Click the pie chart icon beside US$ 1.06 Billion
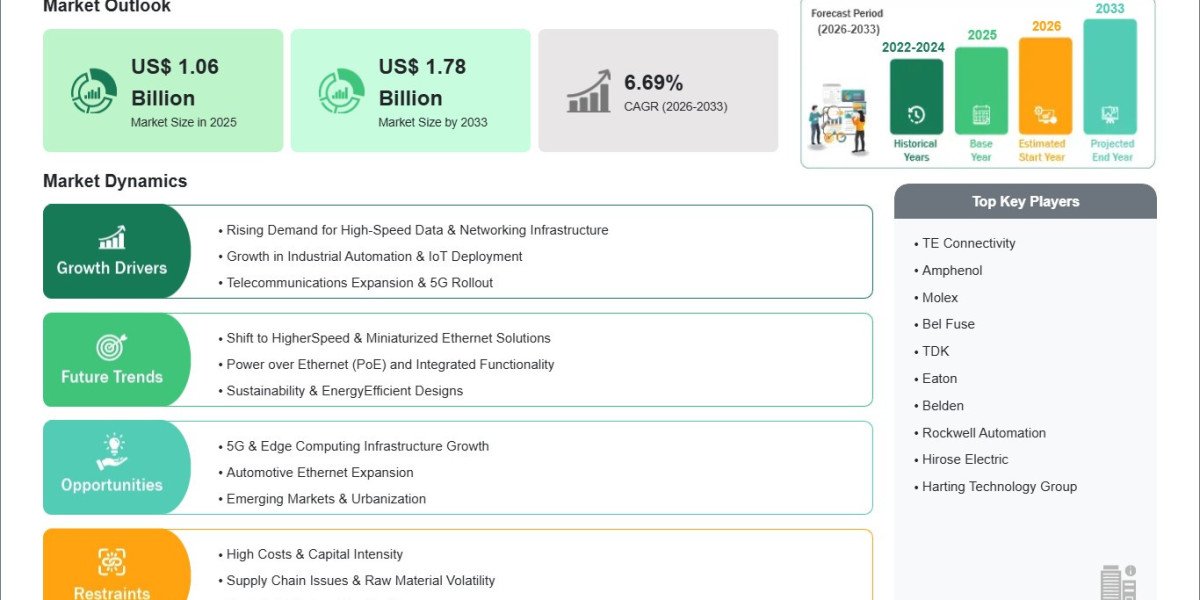 [x=94, y=91]
